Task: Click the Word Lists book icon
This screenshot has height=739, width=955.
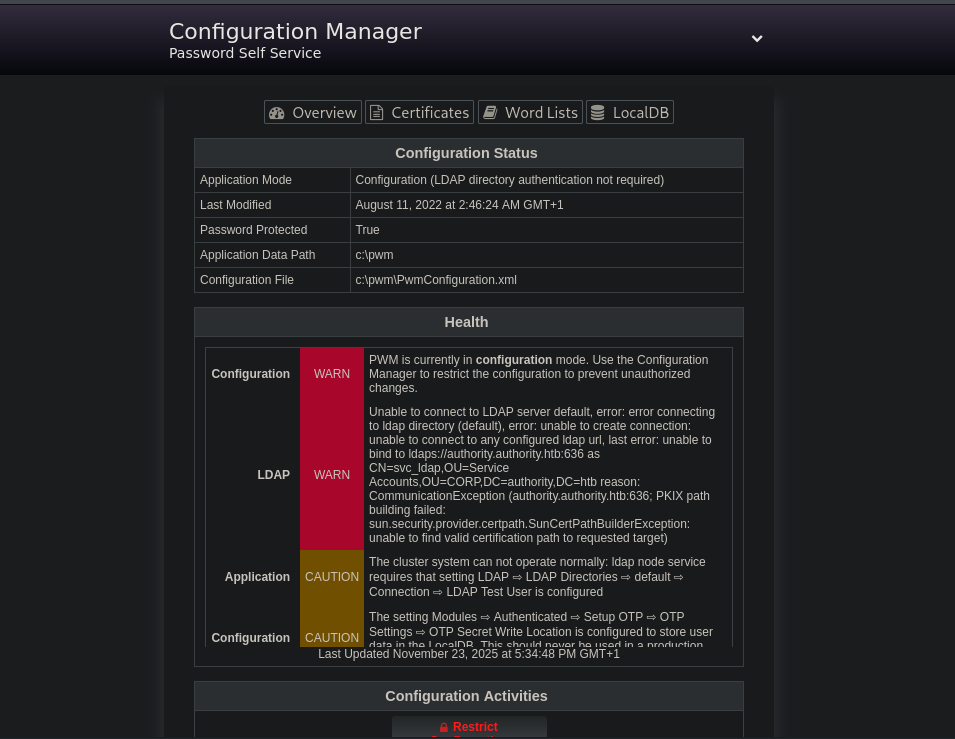Action: (x=490, y=113)
